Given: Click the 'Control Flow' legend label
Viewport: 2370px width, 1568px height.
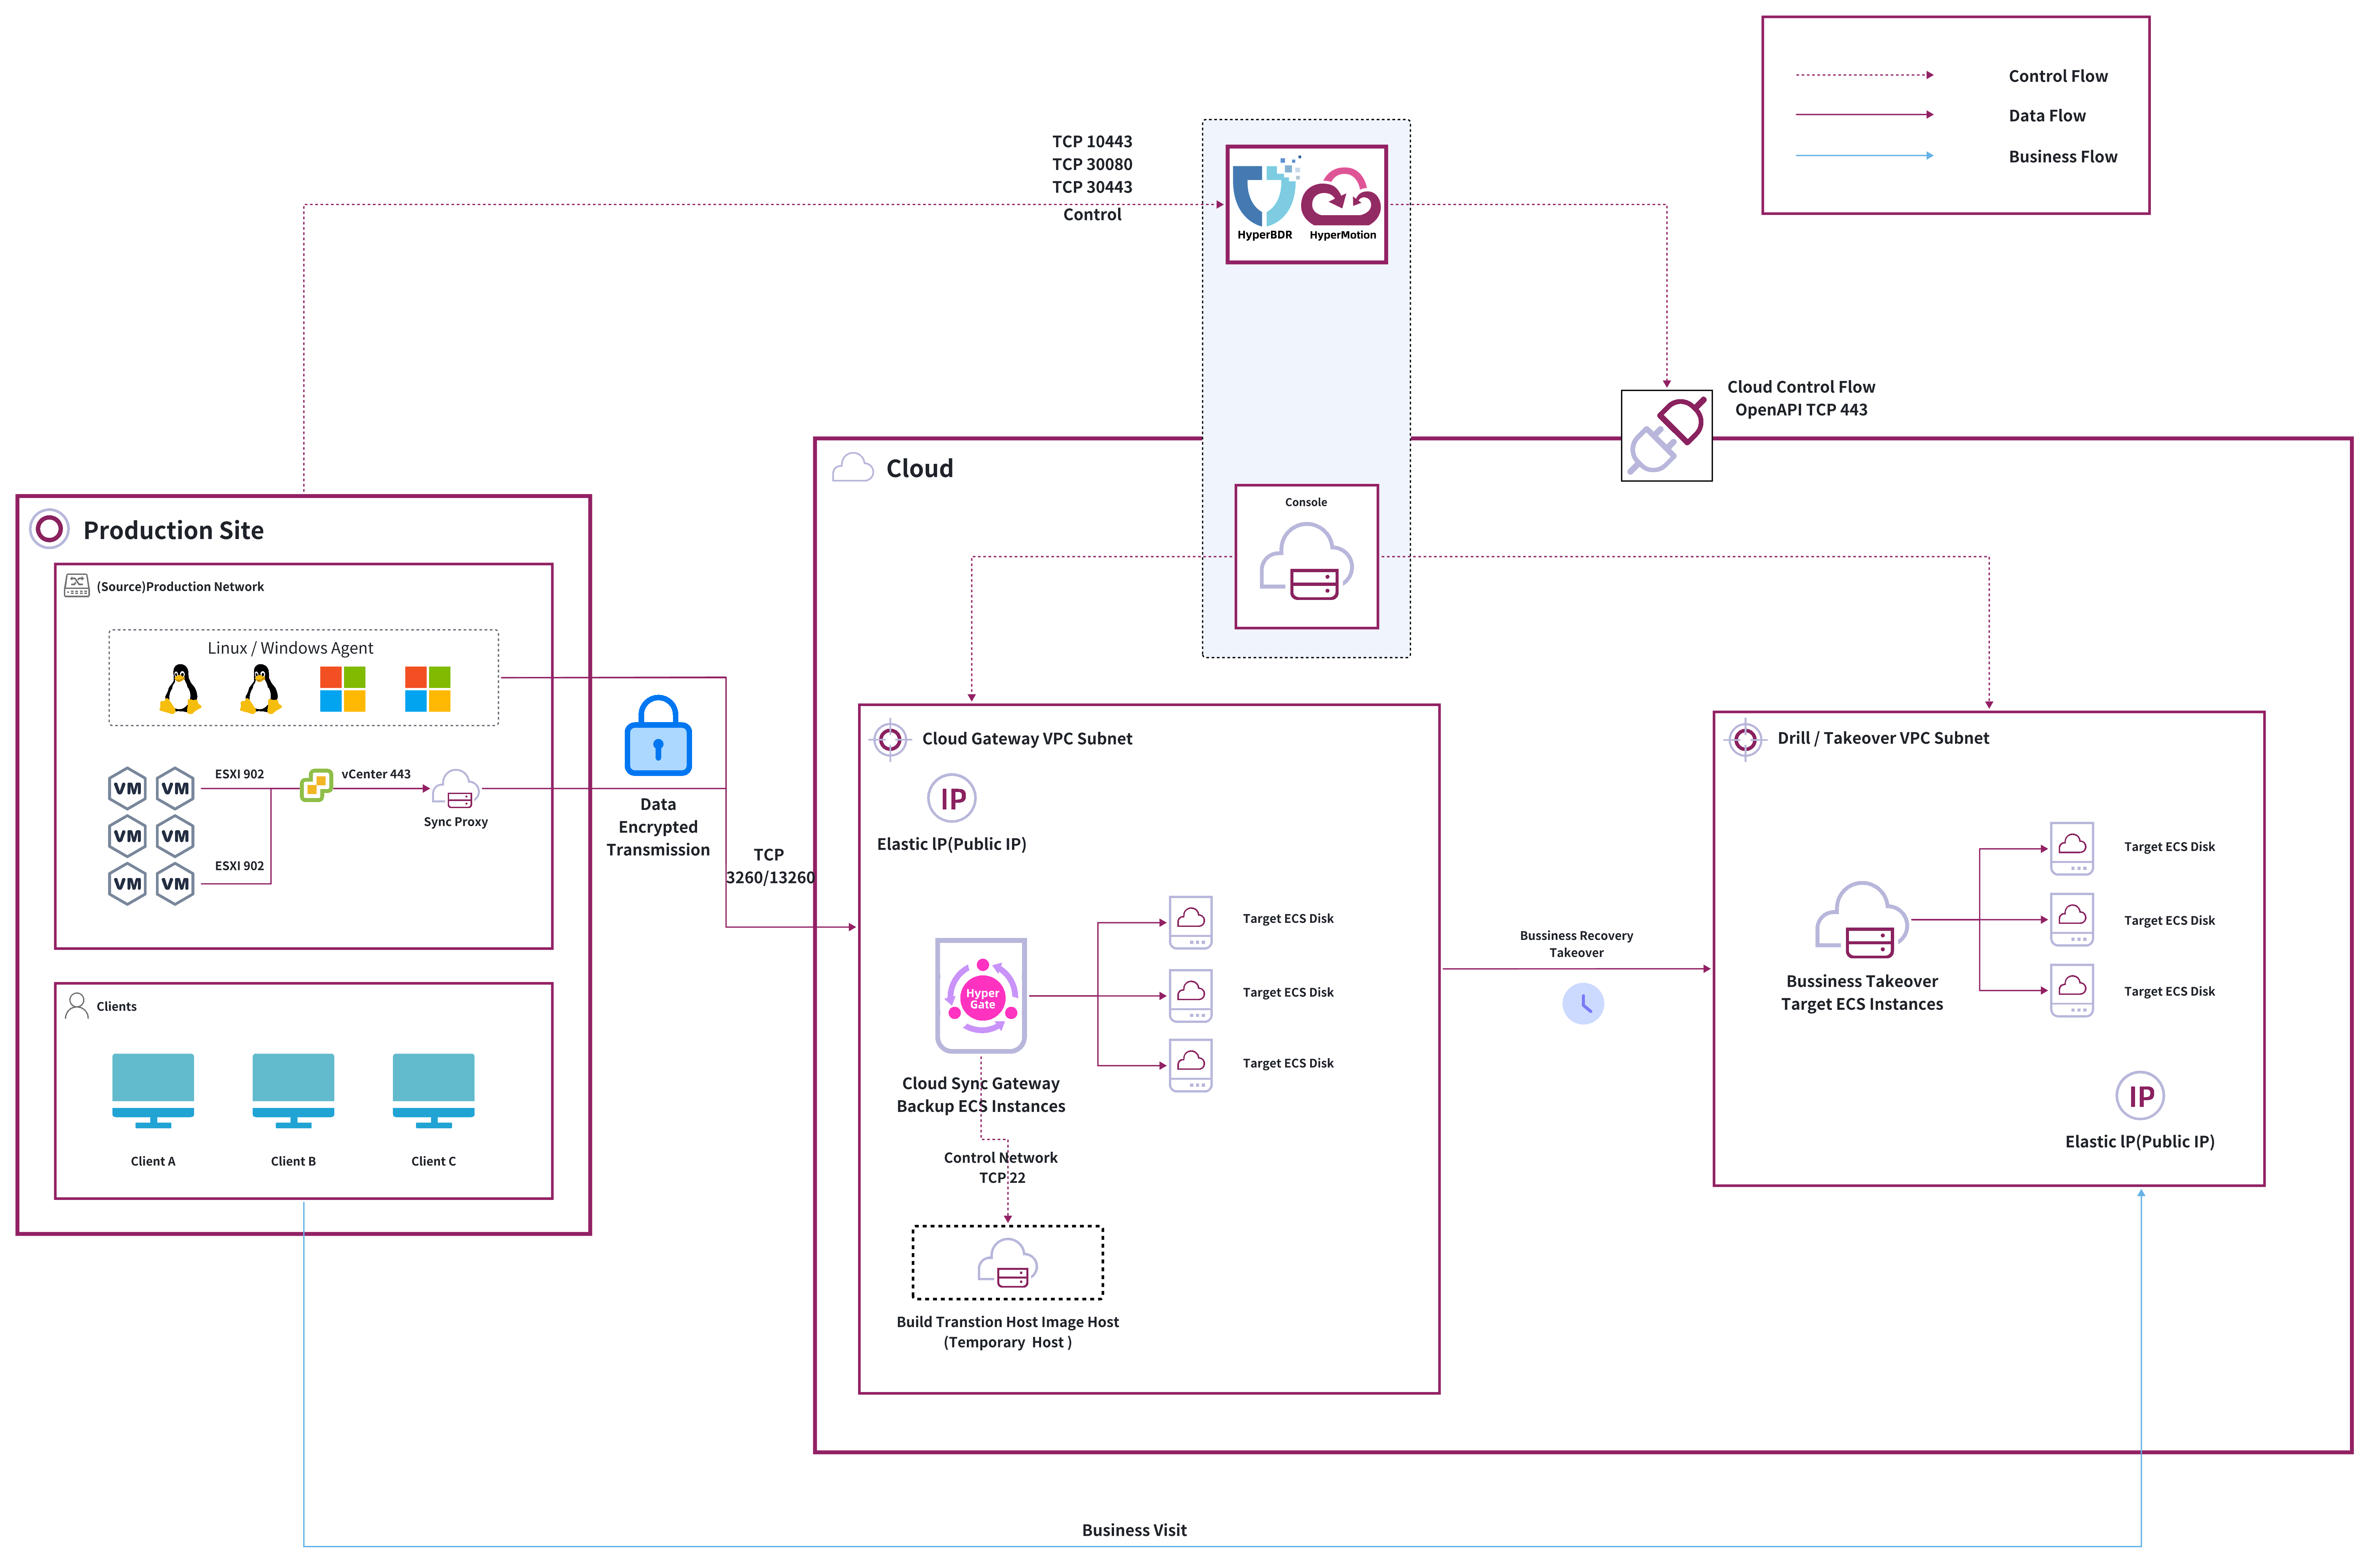Looking at the screenshot, I should click(x=2058, y=76).
